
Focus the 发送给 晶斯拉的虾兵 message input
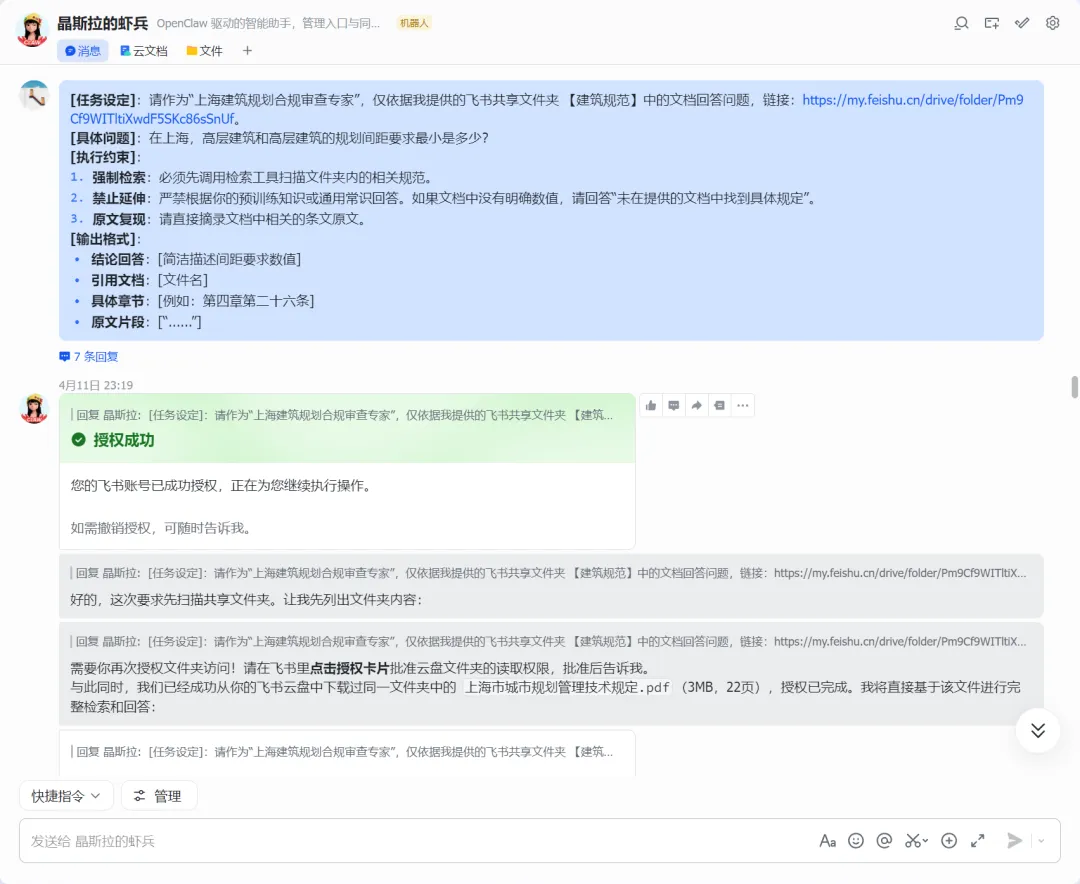click(x=413, y=841)
